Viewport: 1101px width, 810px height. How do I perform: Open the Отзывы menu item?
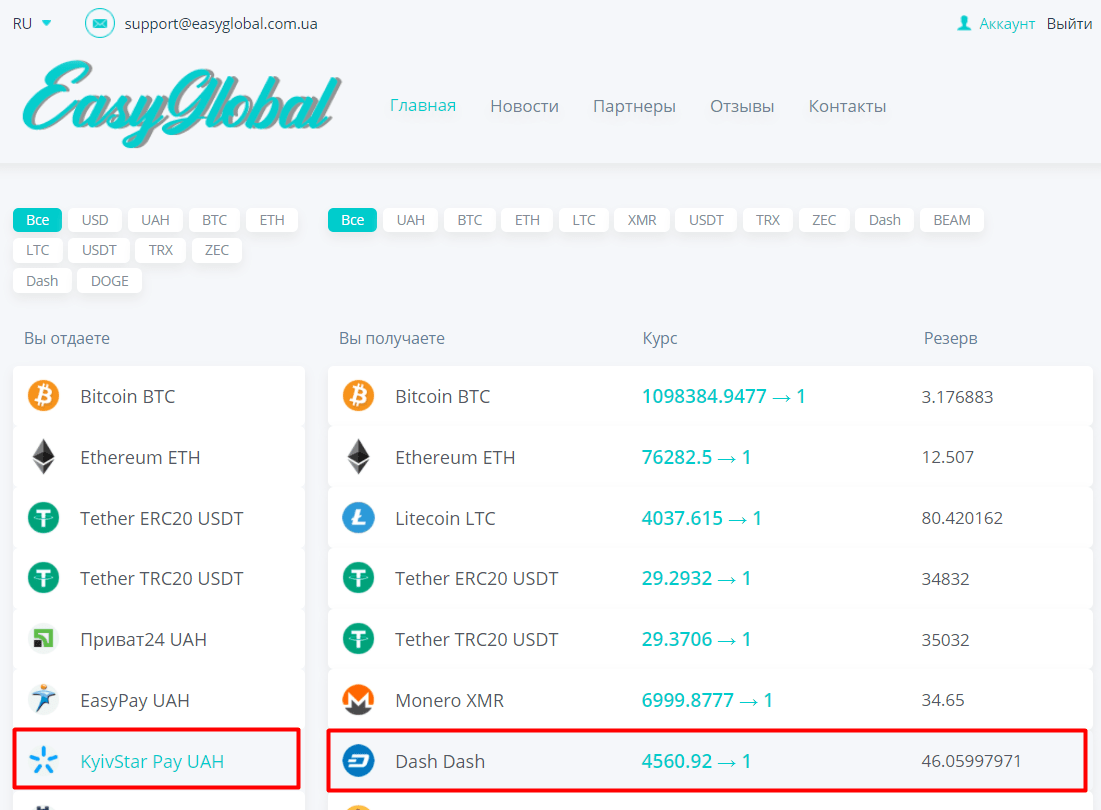point(742,106)
